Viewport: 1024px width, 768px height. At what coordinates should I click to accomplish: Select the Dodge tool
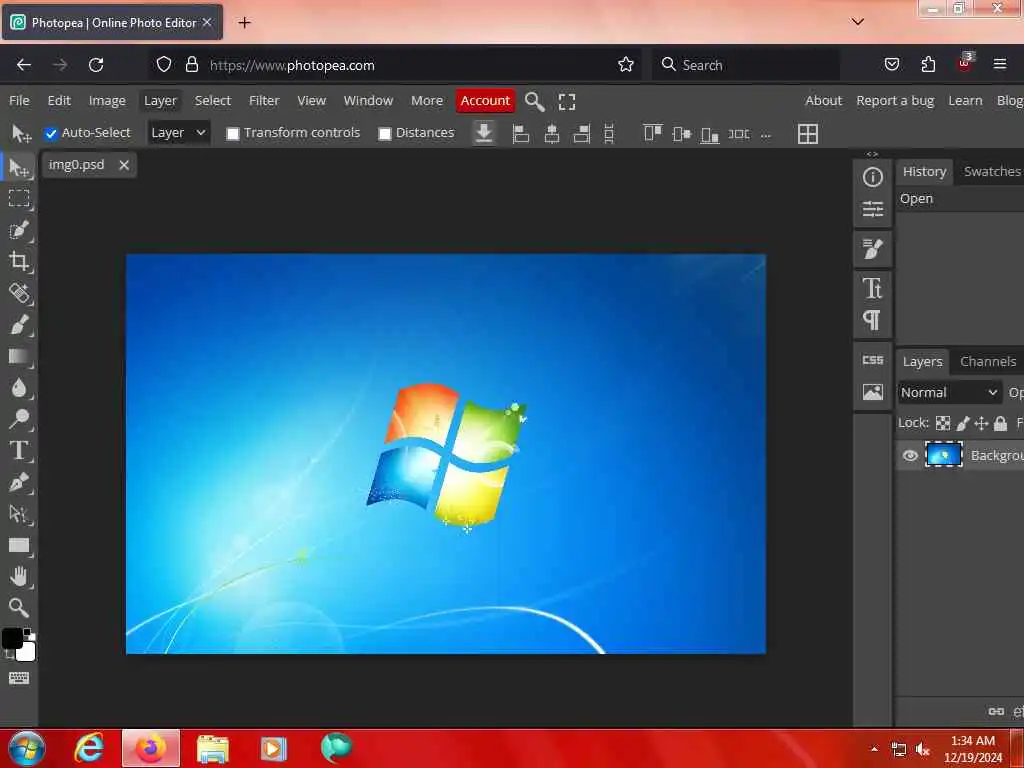pyautogui.click(x=19, y=419)
